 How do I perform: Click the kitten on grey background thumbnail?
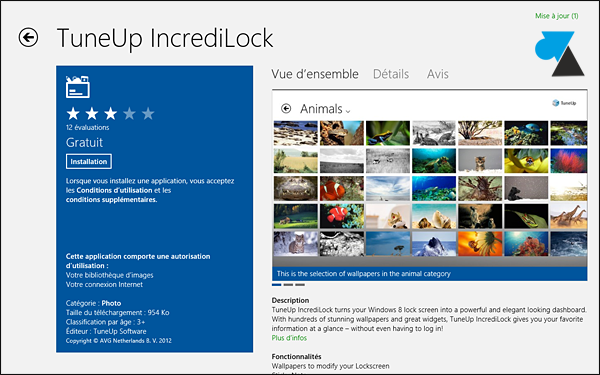click(480, 161)
